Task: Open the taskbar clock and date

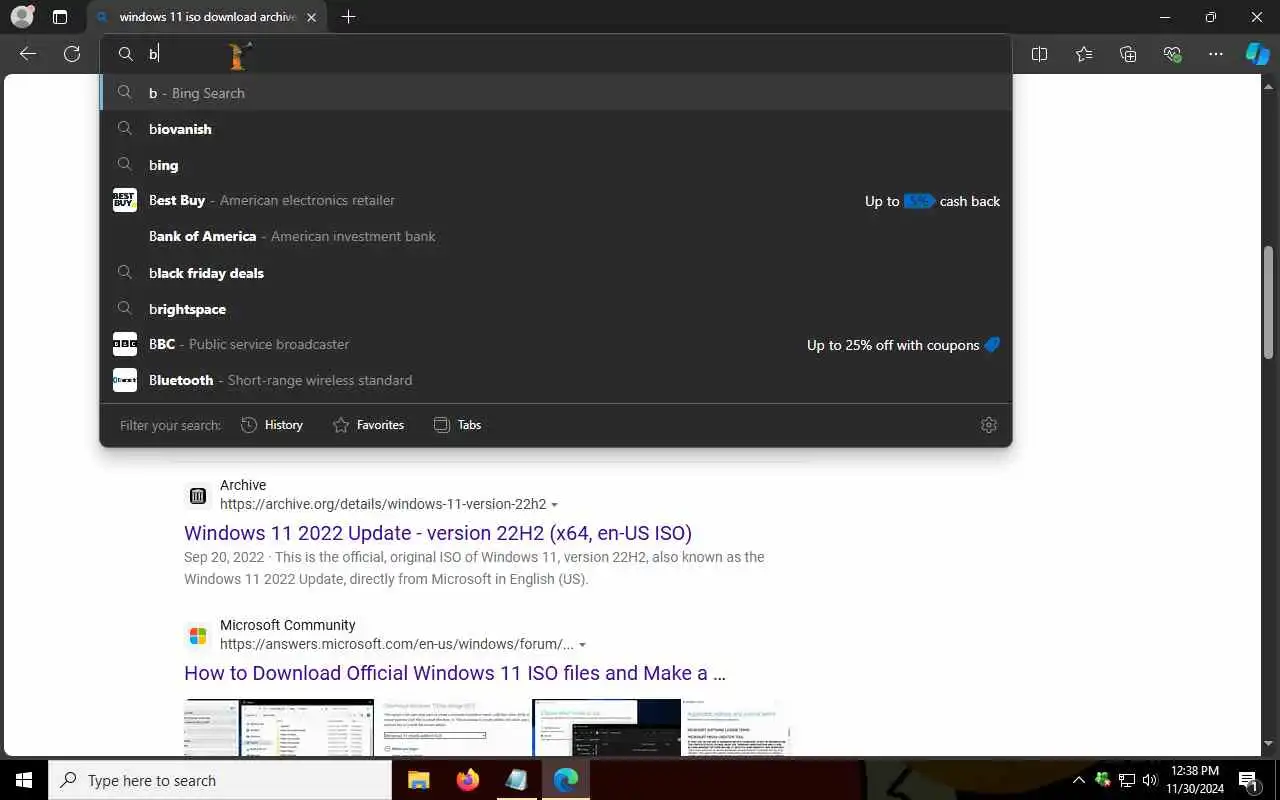Action: pos(1195,780)
